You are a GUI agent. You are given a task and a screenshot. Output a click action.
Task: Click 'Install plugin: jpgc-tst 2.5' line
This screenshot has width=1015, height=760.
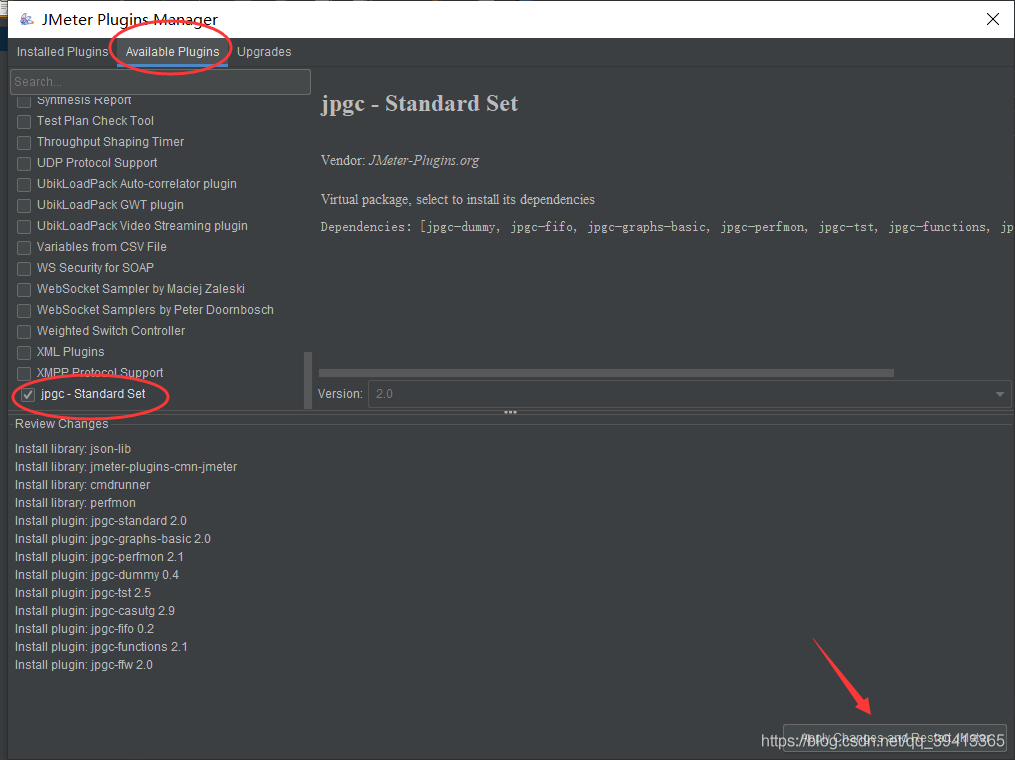click(x=82, y=593)
